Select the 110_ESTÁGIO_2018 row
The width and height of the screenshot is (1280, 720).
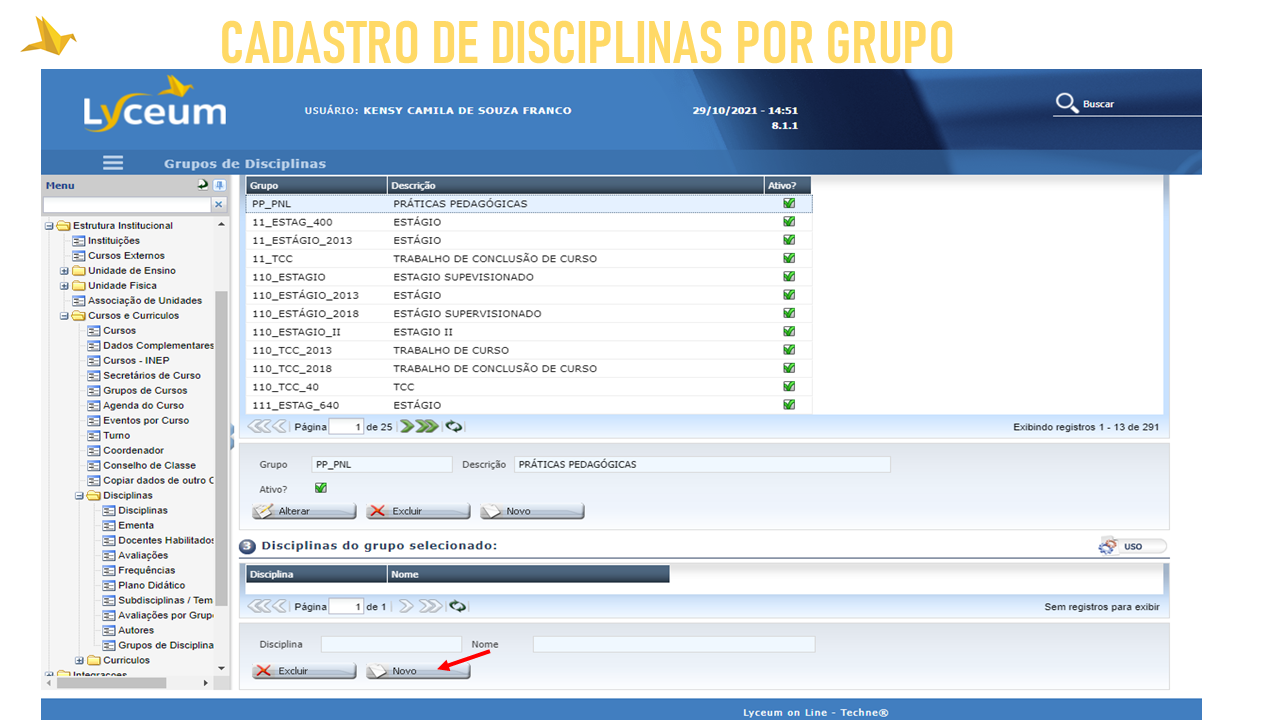529,313
